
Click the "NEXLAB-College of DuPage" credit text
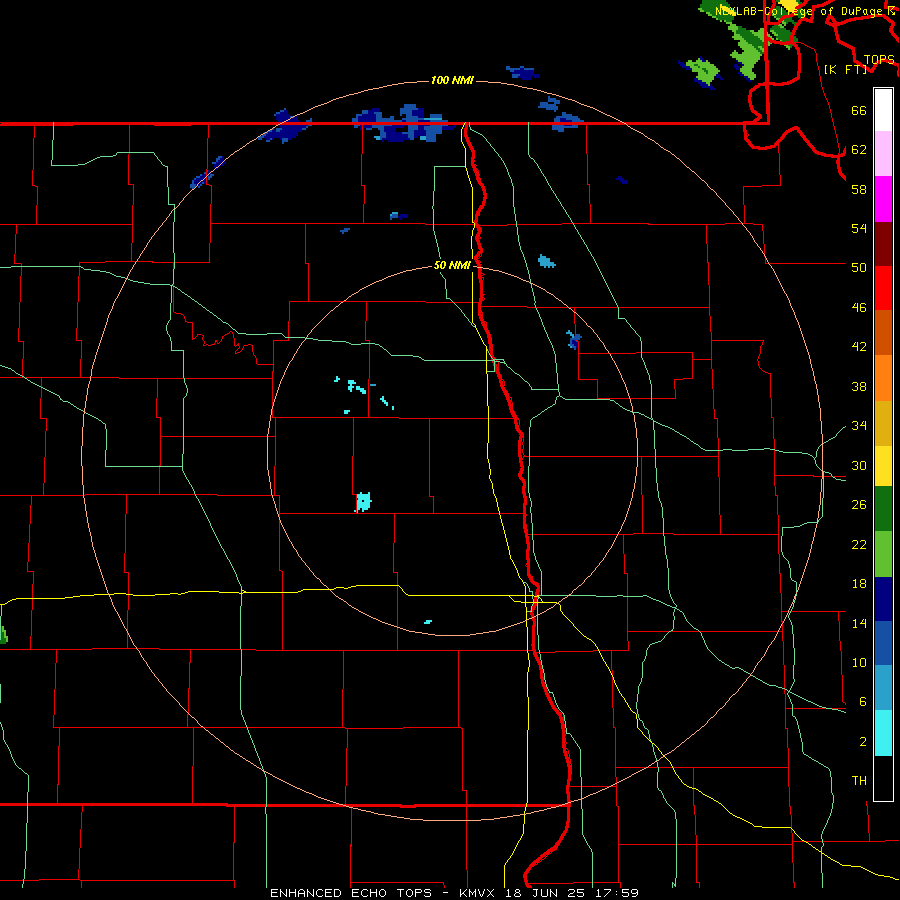coord(798,11)
